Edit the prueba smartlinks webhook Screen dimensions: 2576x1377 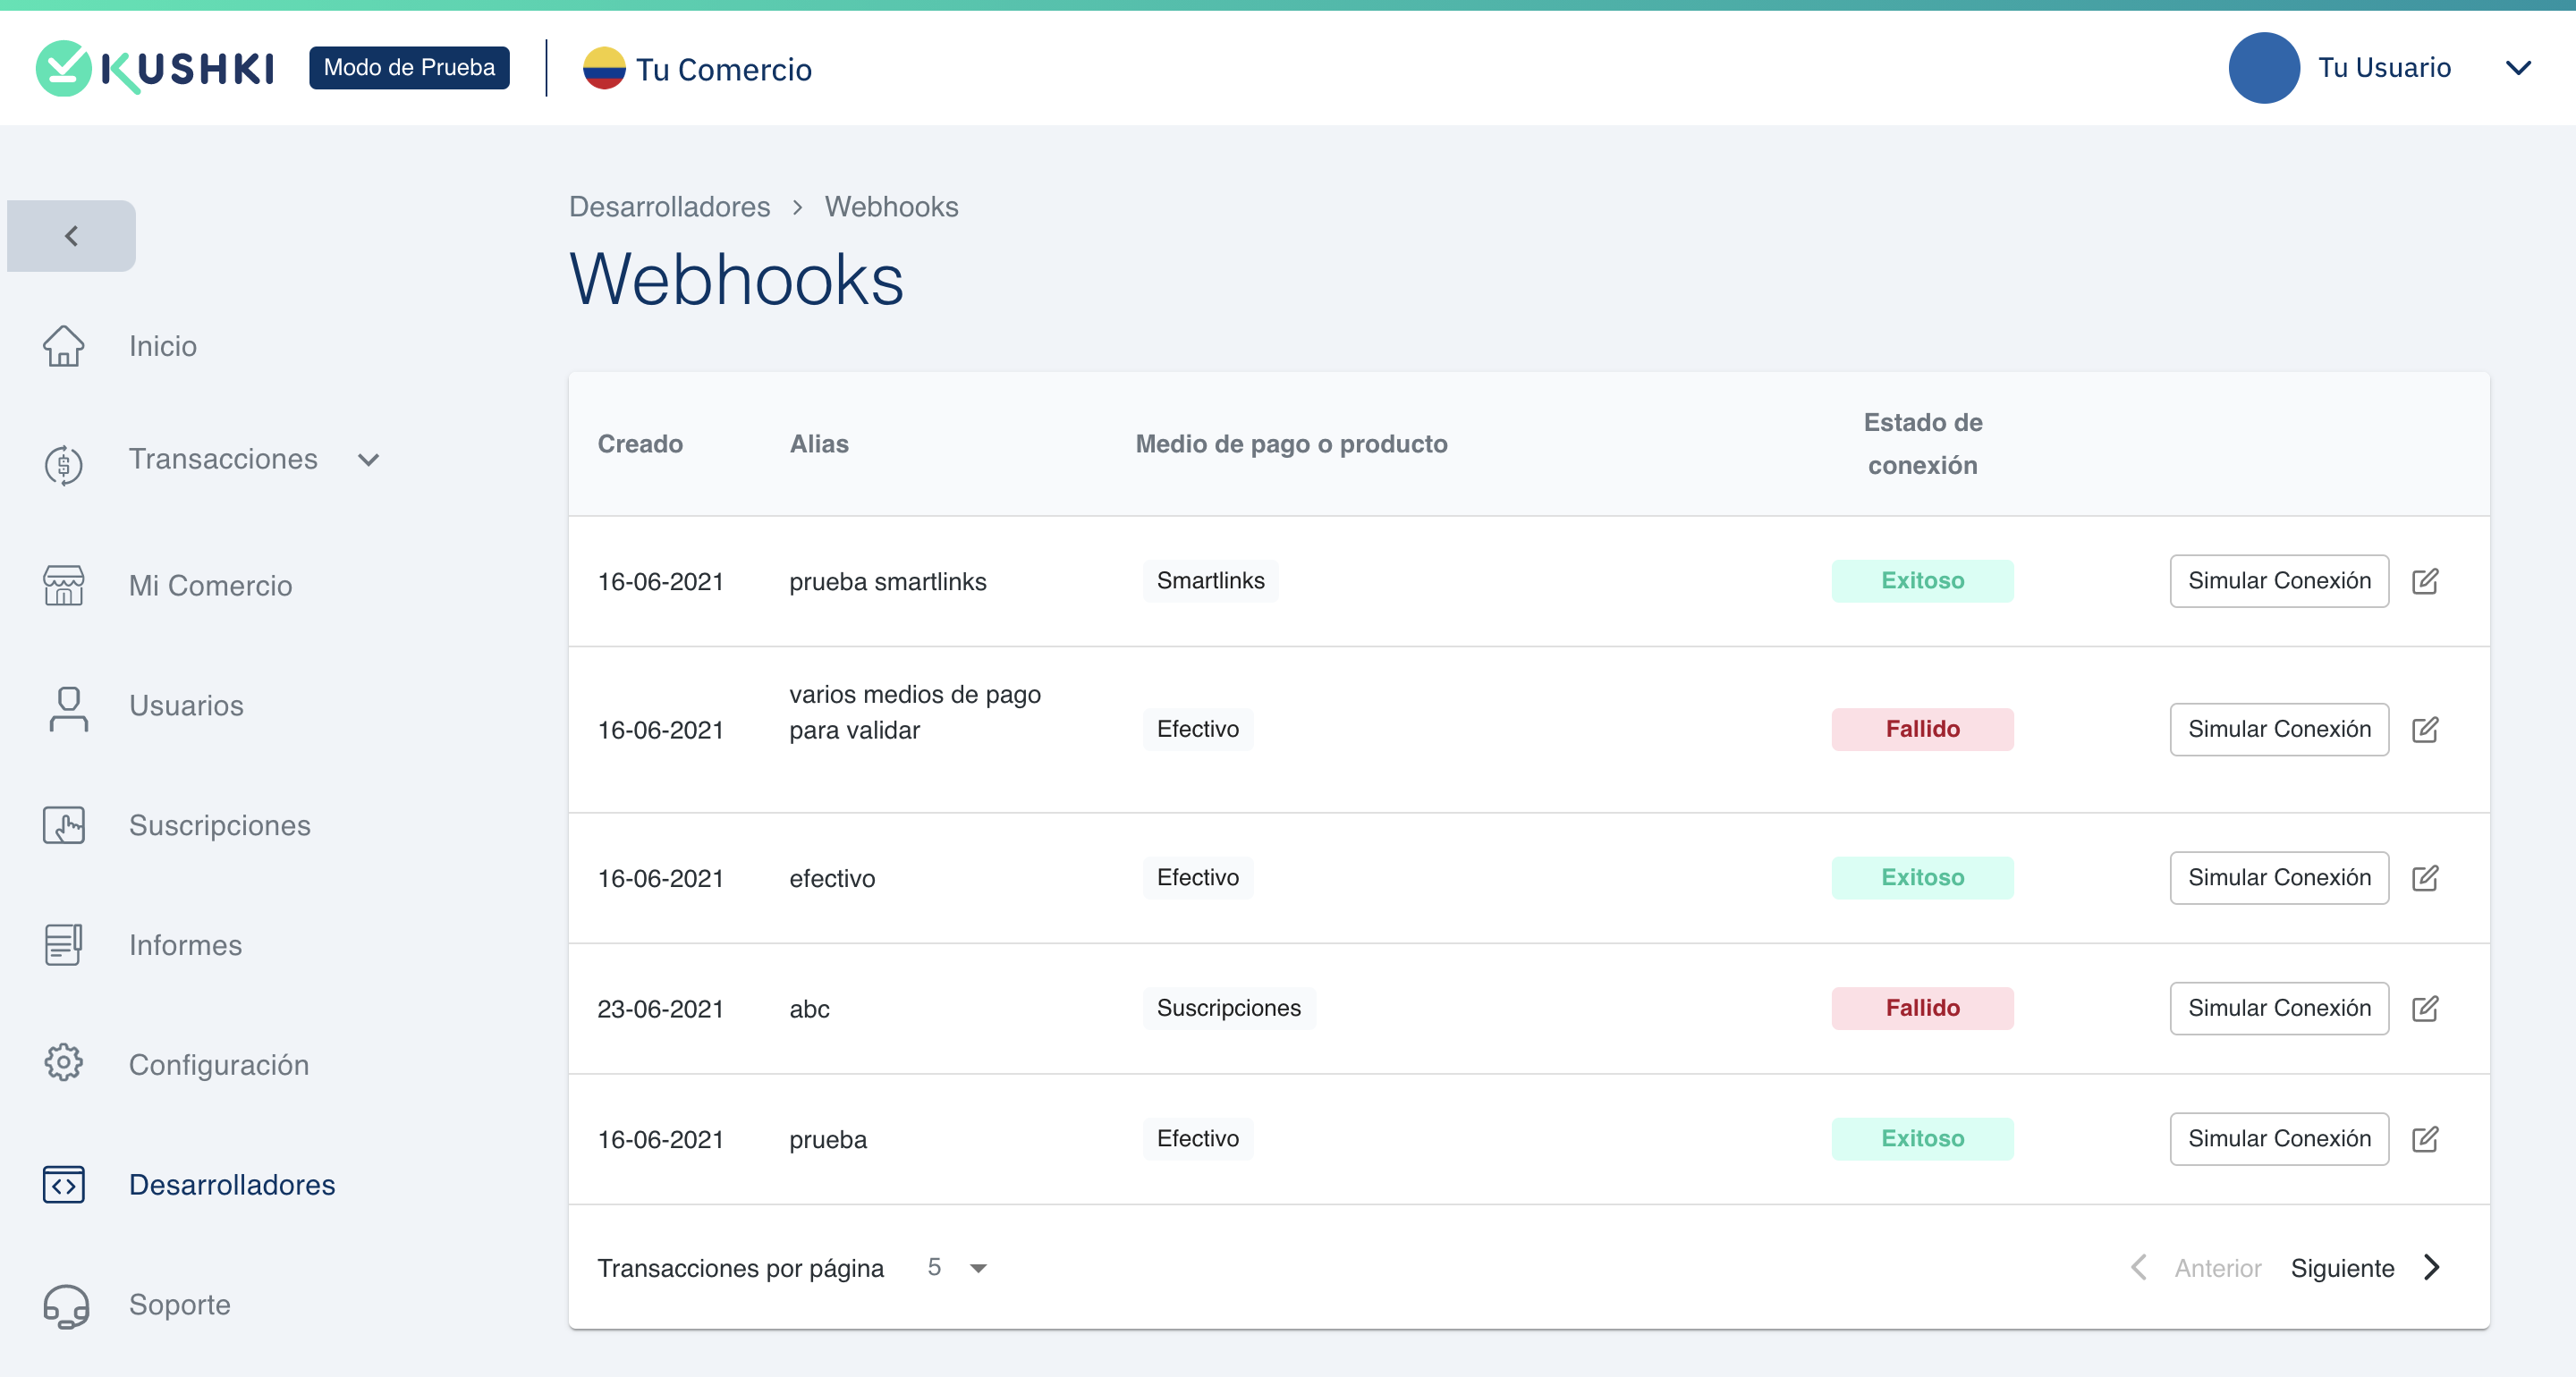coord(2425,581)
